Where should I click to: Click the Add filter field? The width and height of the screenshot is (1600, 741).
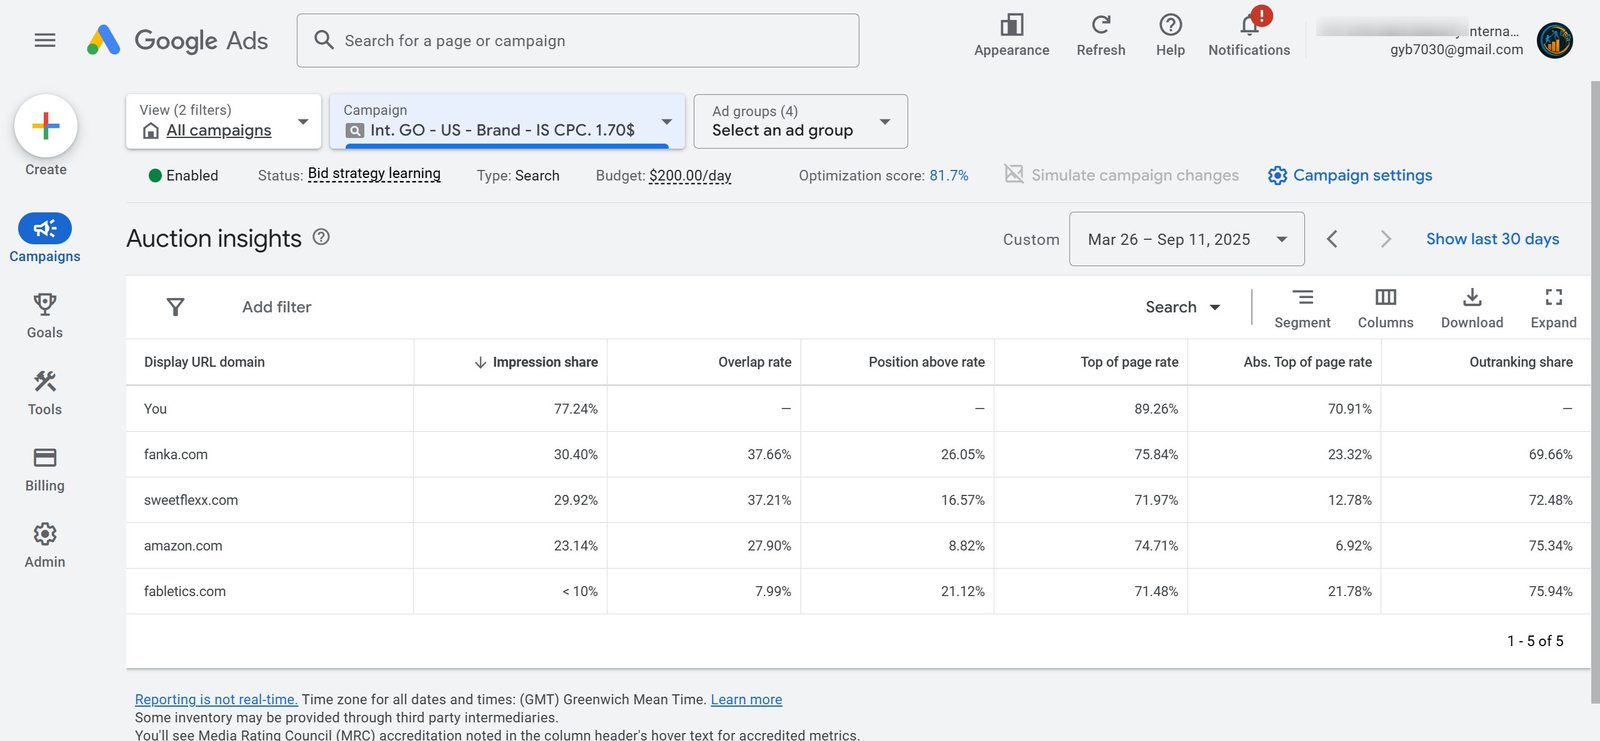click(277, 307)
